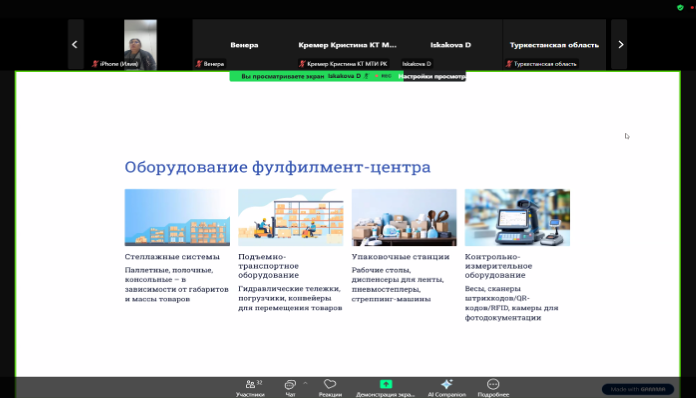696x398 pixels.
Task: Click the Весы, сканеры description text
Action: (x=511, y=303)
